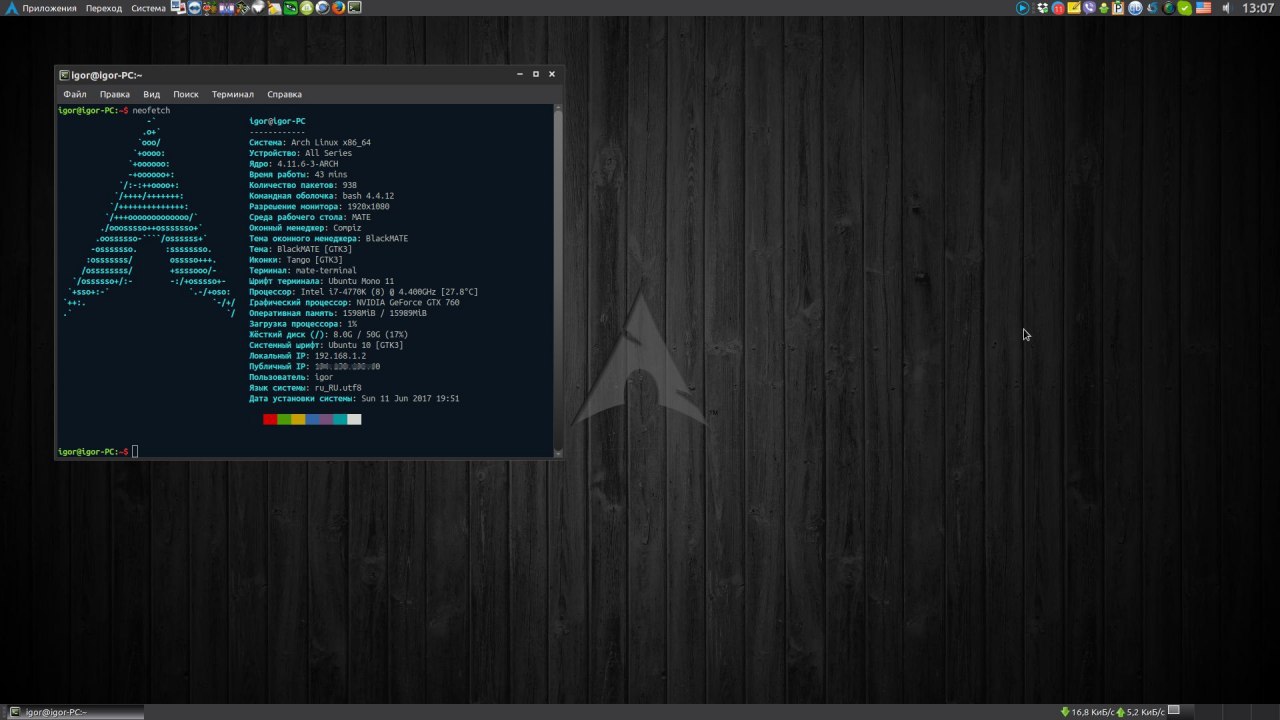Image resolution: width=1280 pixels, height=720 pixels.
Task: Open the green buddy messenger tray icon
Action: [1104, 8]
